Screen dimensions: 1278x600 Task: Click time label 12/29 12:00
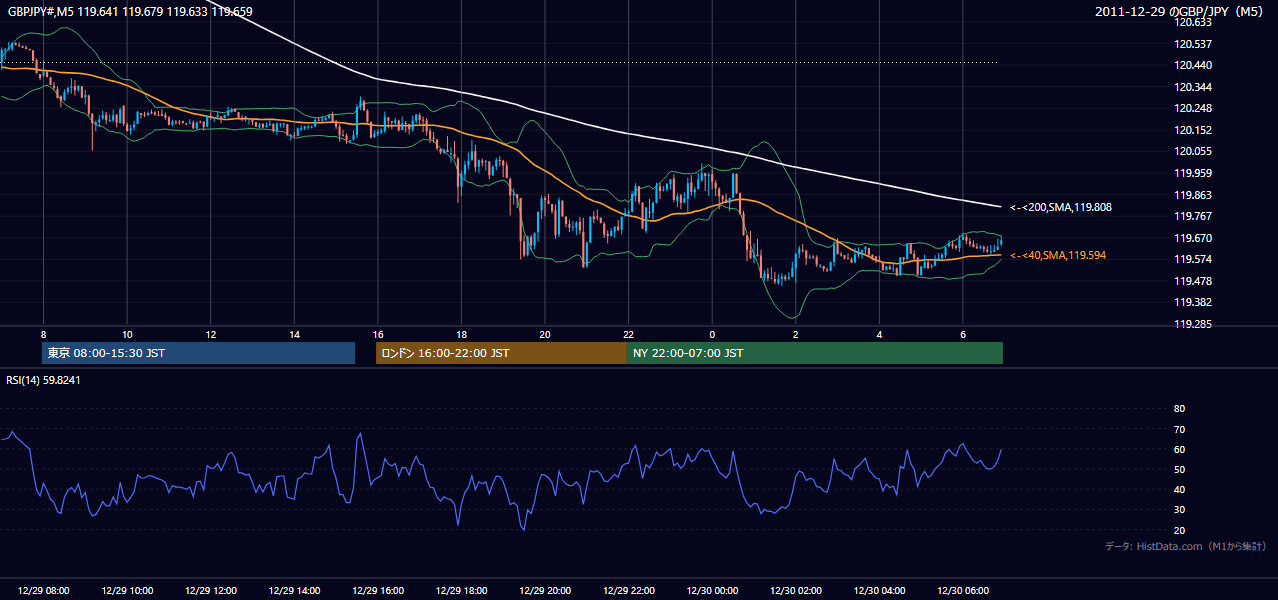pyautogui.click(x=210, y=591)
